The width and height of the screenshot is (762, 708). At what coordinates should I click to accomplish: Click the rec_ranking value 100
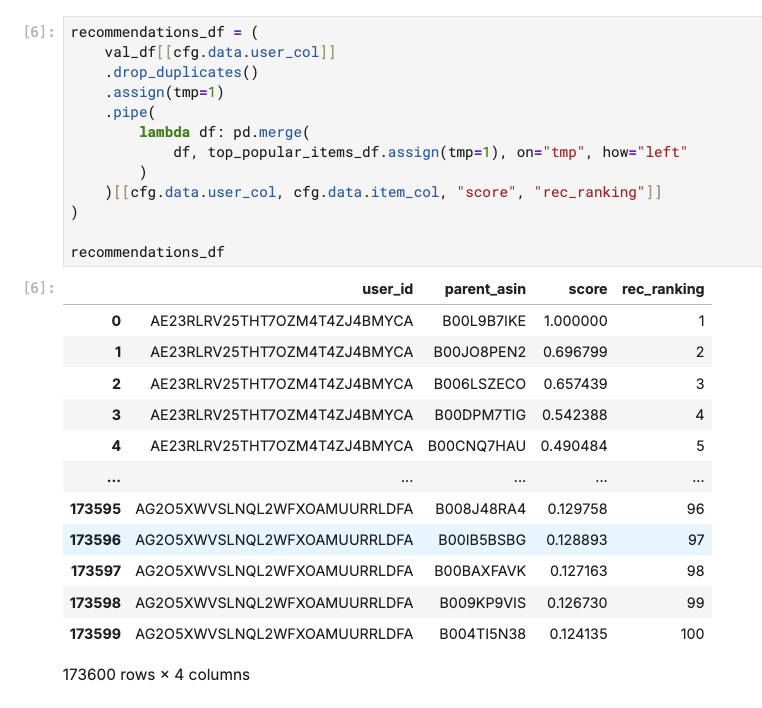point(692,634)
